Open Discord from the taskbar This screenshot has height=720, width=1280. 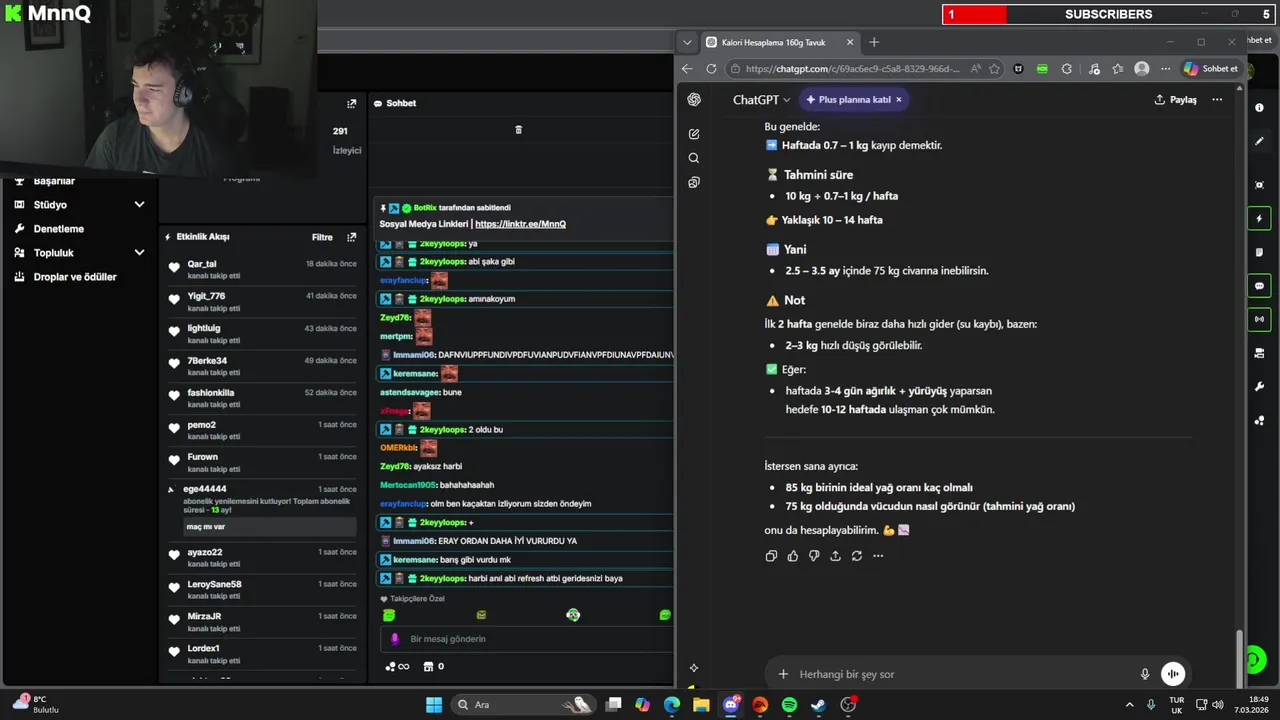coord(731,705)
